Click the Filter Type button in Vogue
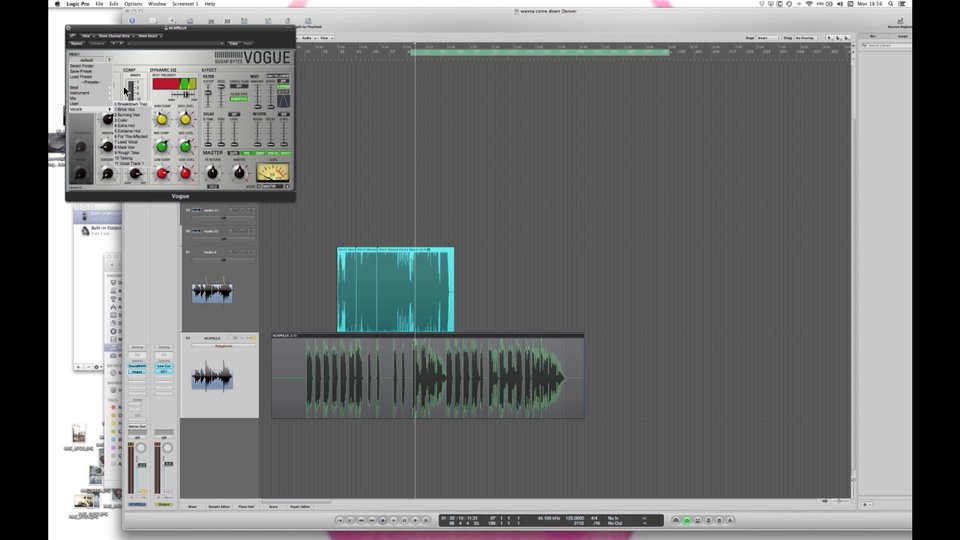 coord(239,99)
